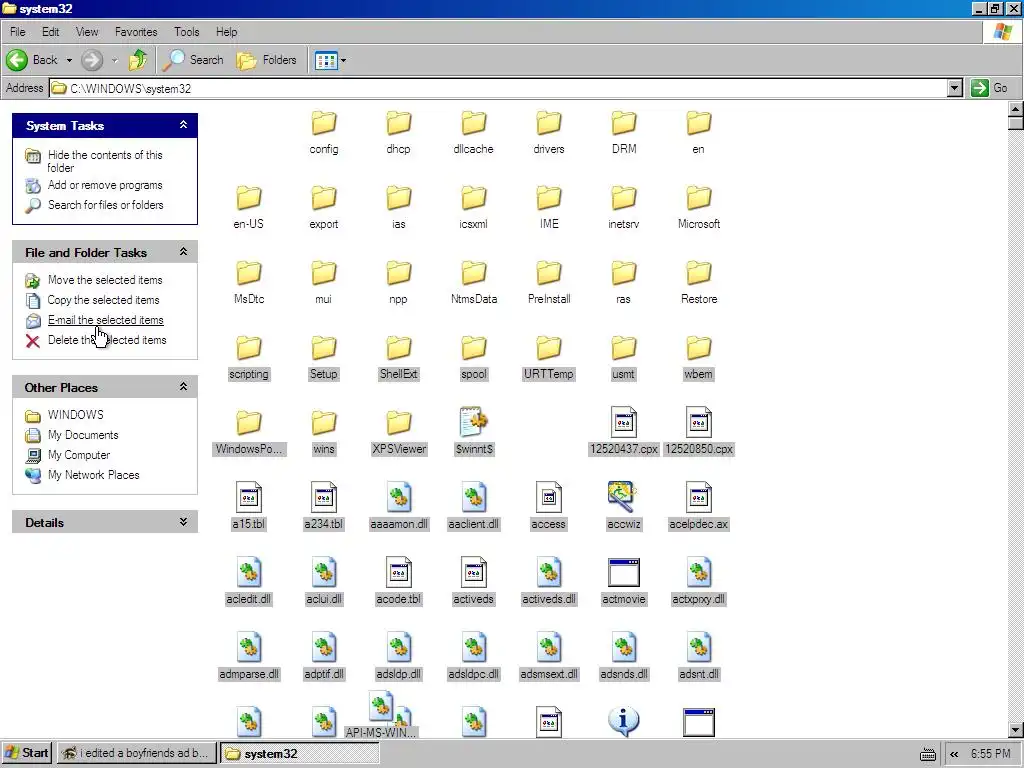Open the View menu
This screenshot has width=1024, height=768.
click(87, 31)
